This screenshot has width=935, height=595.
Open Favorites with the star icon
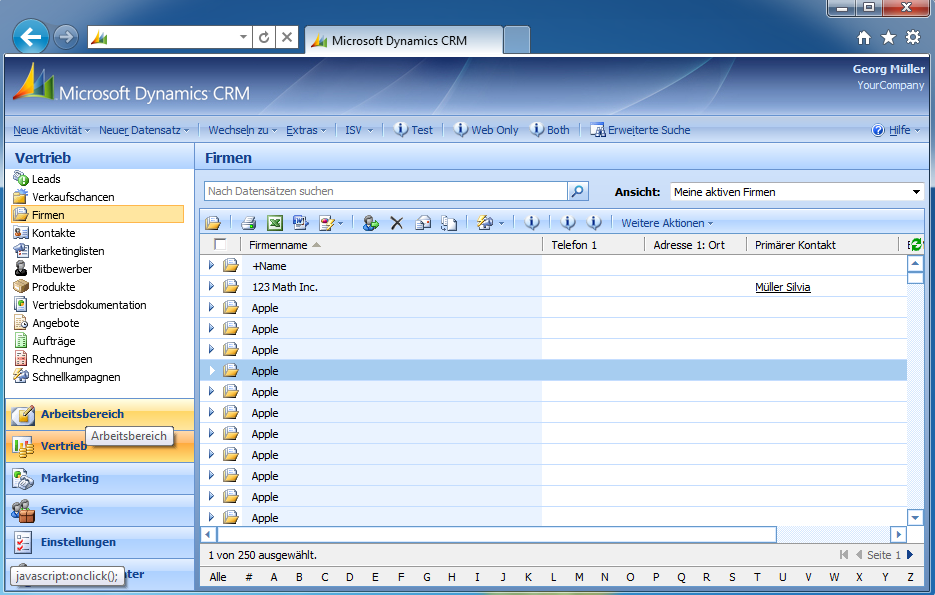pyautogui.click(x=888, y=38)
